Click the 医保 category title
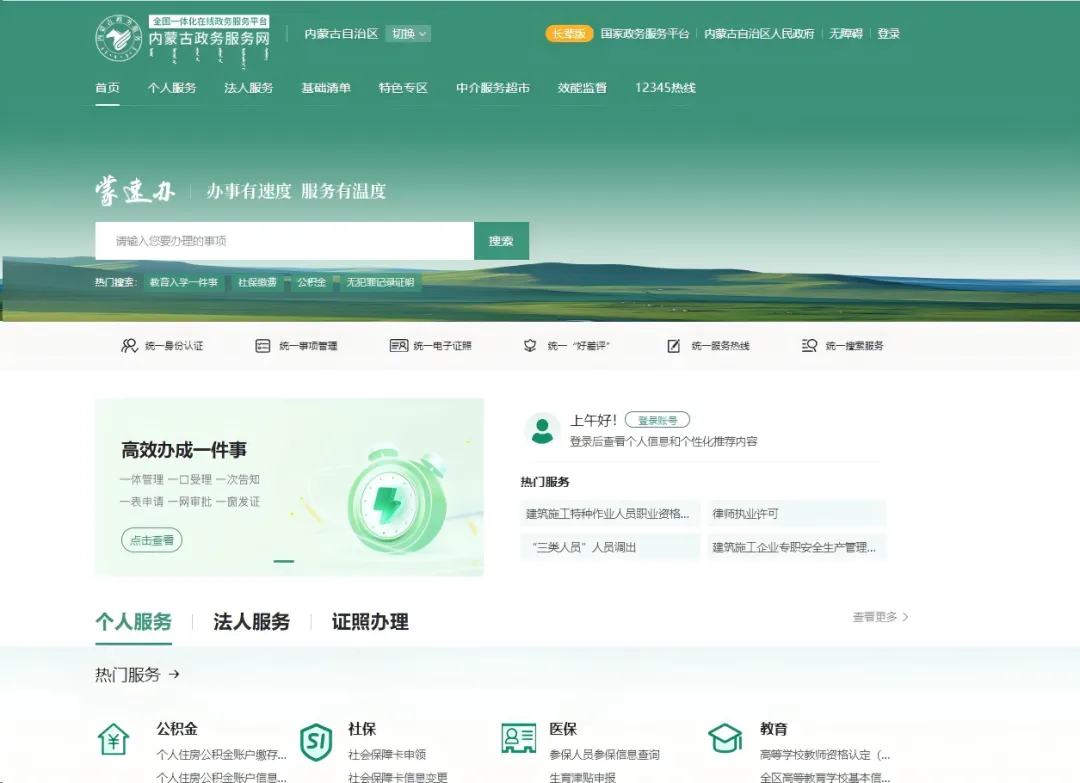Viewport: 1080px width, 783px height. [563, 729]
